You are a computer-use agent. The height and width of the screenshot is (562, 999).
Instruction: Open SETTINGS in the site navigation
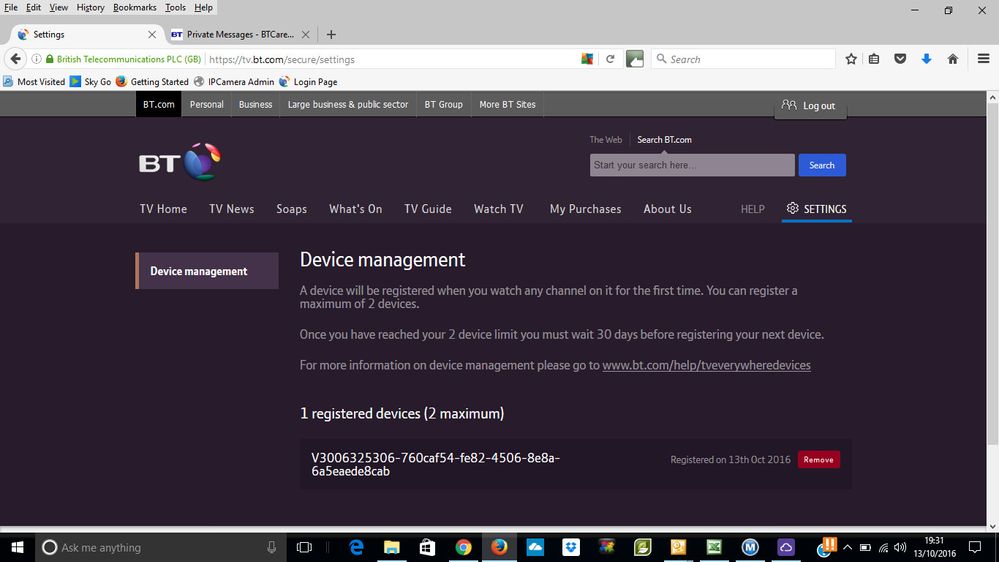[817, 209]
